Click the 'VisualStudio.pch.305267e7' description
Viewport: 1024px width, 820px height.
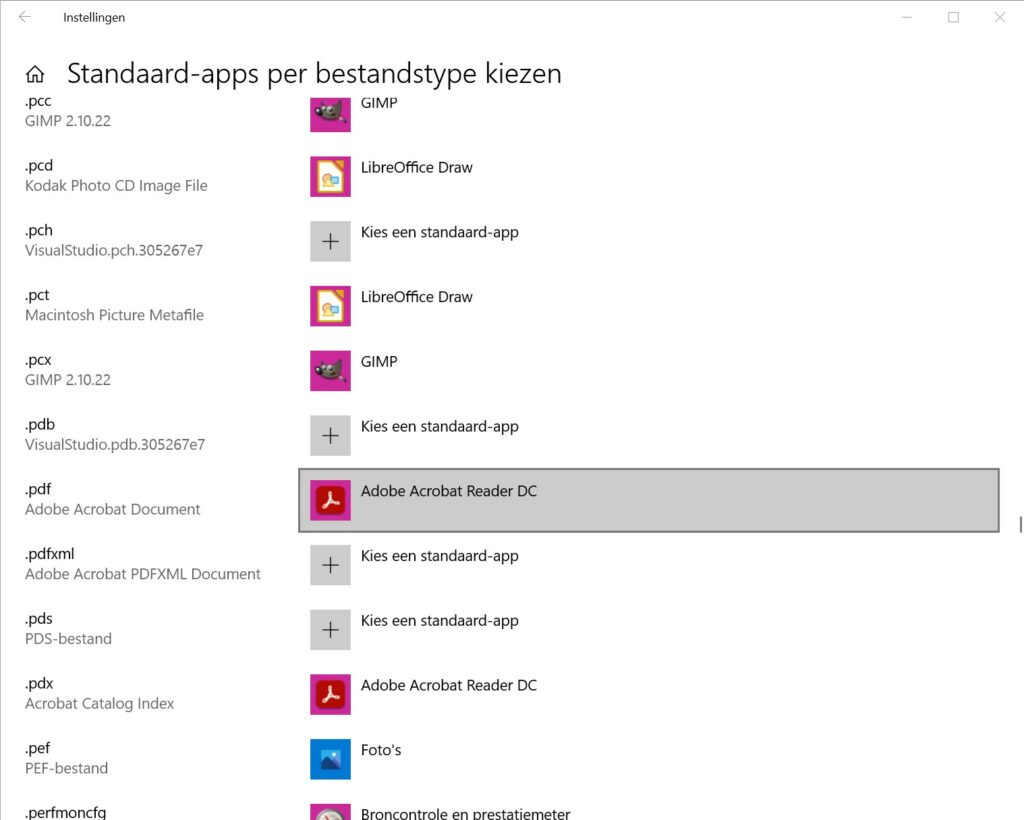pyautogui.click(x=114, y=251)
